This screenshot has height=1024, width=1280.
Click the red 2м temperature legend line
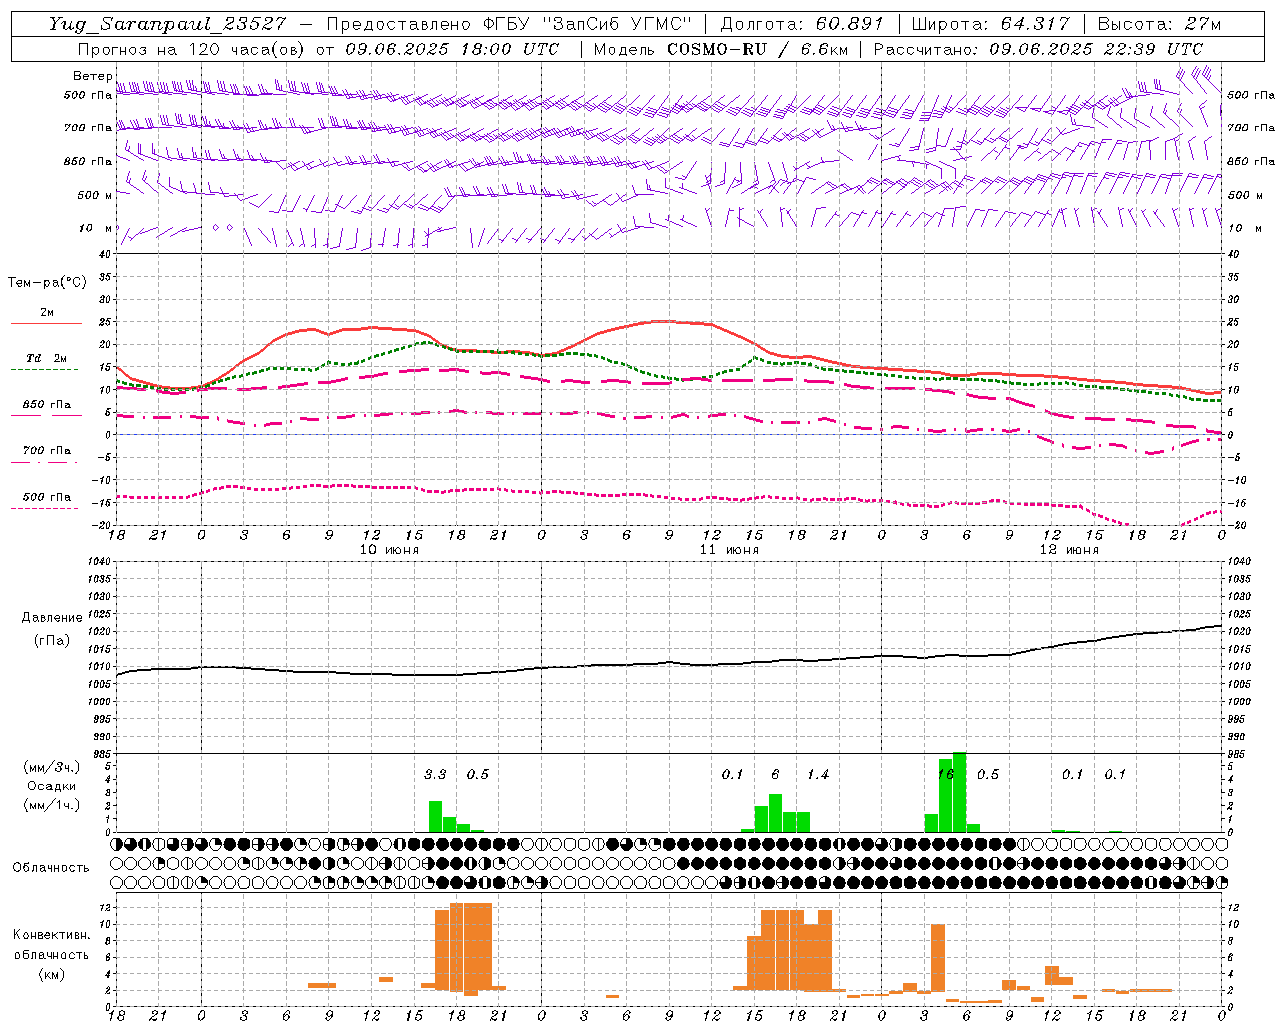coord(46,323)
